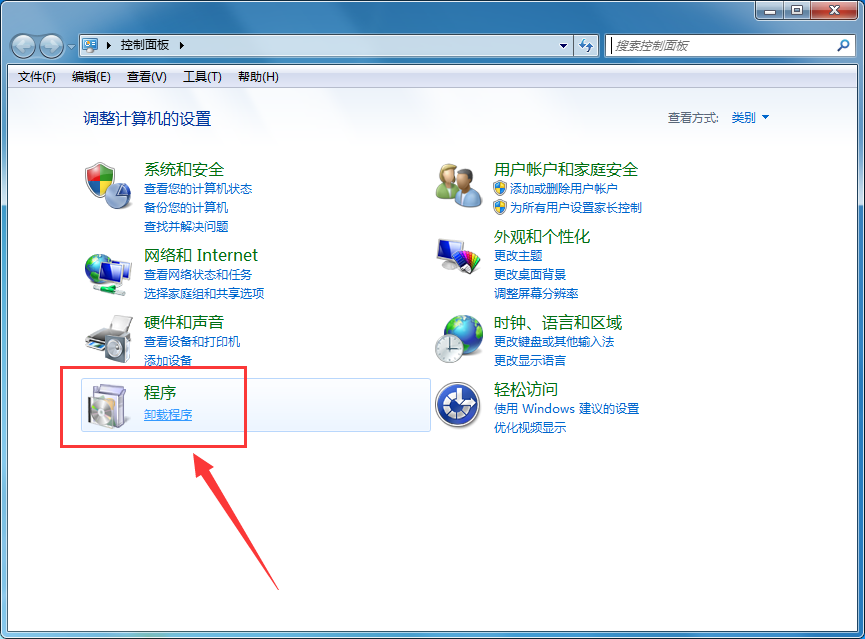Maximize the Control Panel window

click(x=797, y=10)
